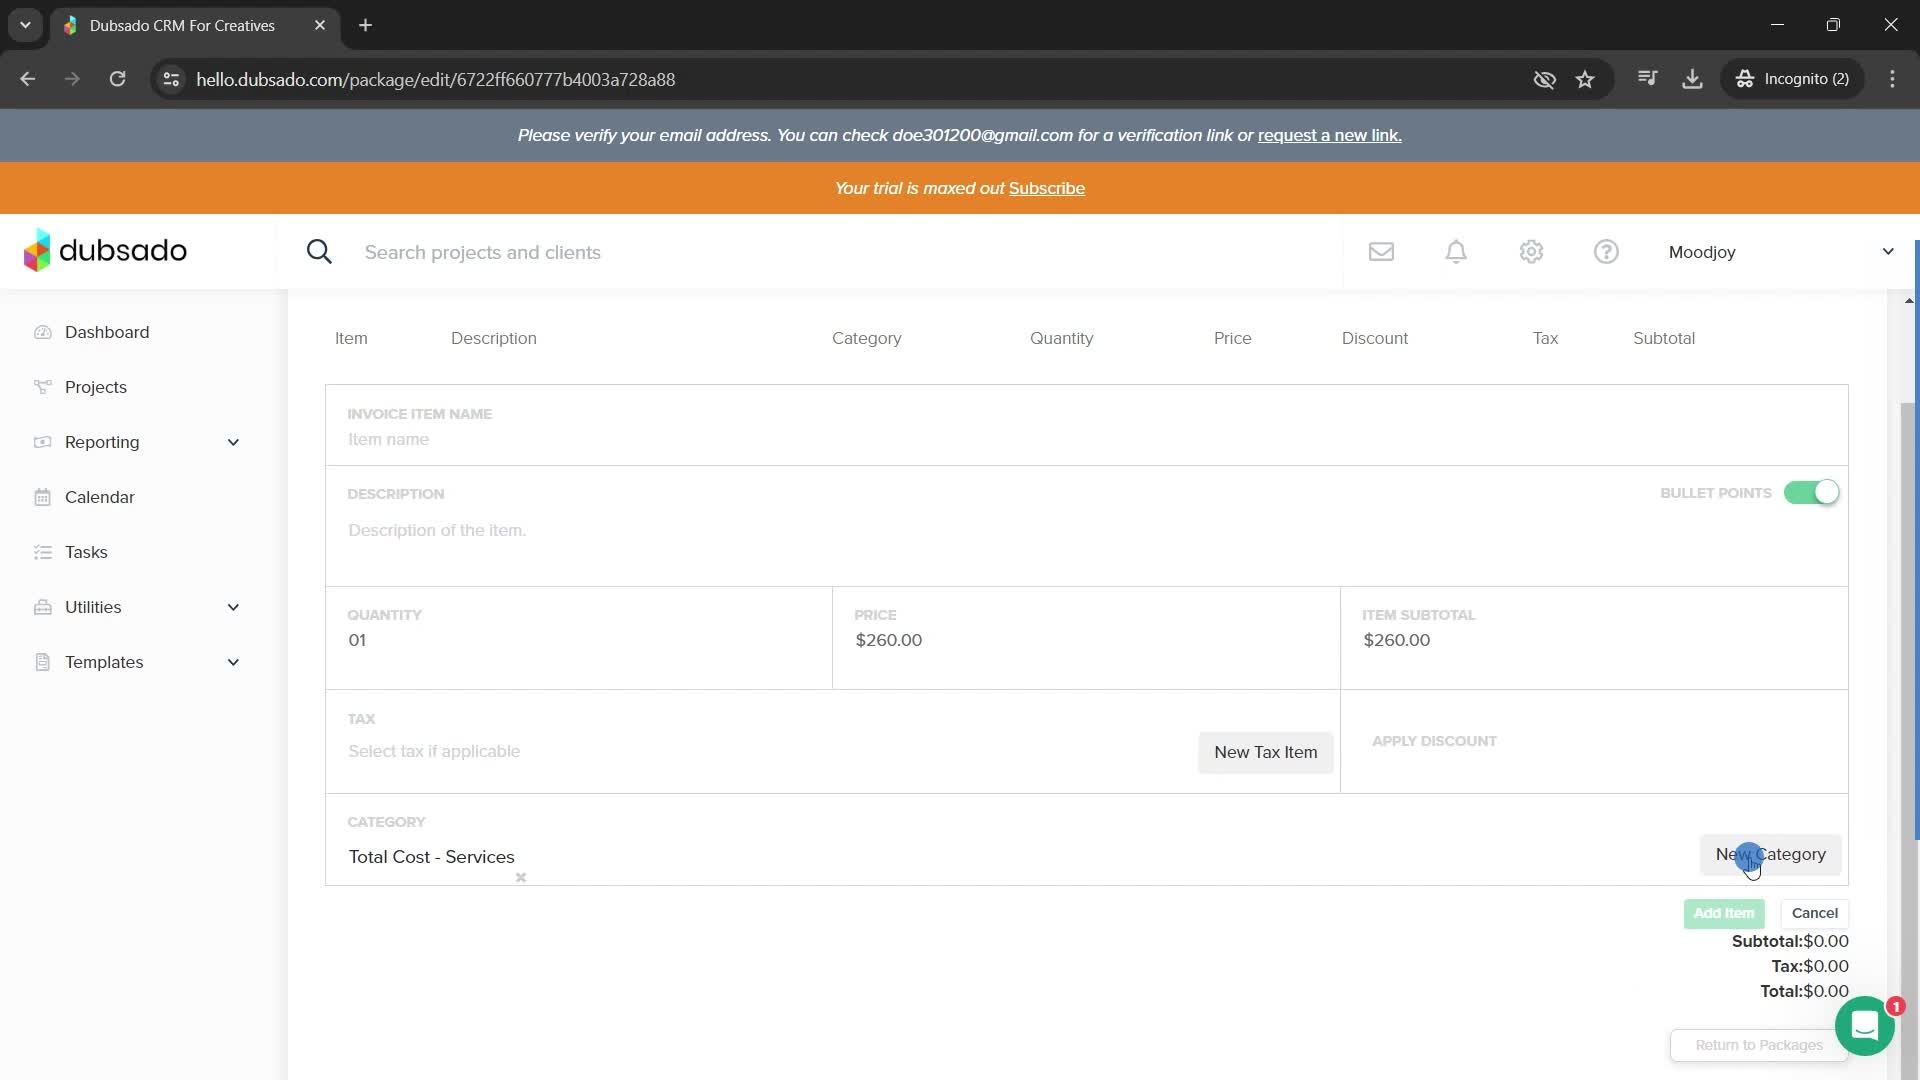Go to Dashboard in the sidebar
This screenshot has height=1080, width=1920.
coord(107,332)
